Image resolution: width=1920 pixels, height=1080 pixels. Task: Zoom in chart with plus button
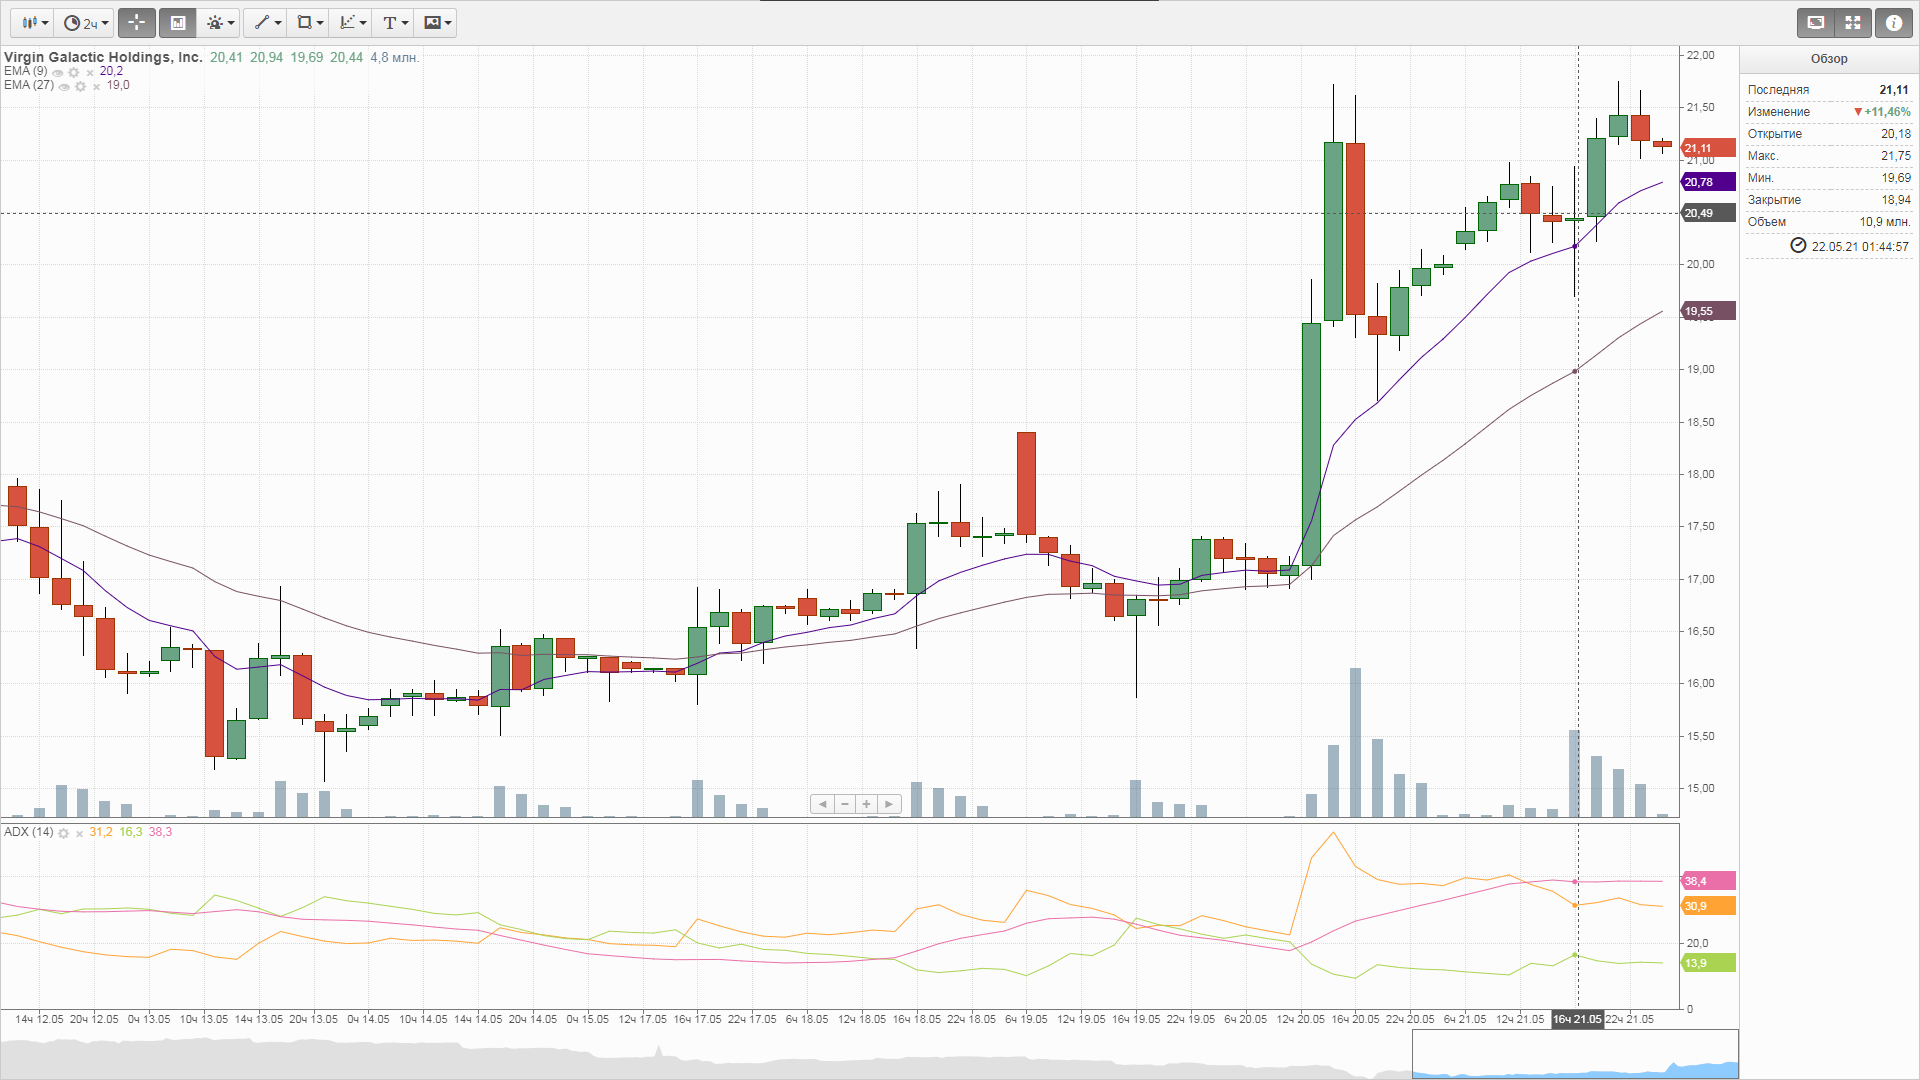coord(866,804)
